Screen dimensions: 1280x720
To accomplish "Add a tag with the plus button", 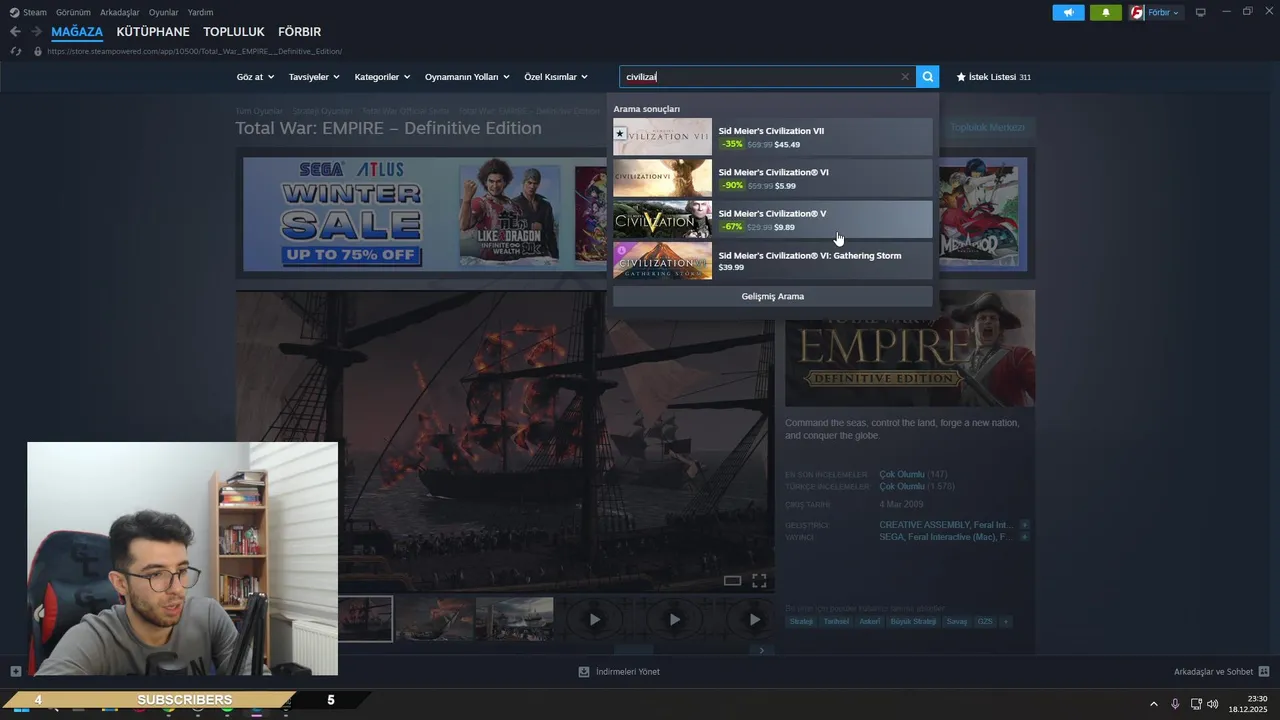I will [1005, 621].
